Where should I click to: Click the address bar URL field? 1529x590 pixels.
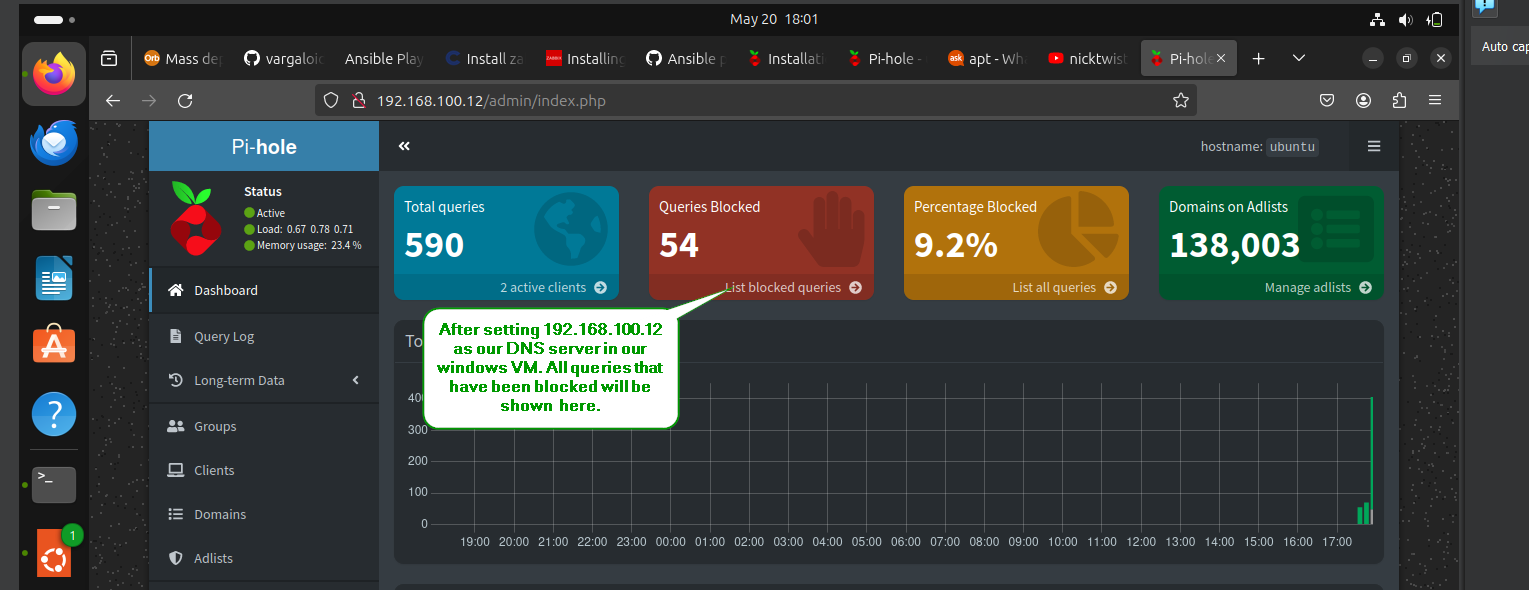755,100
